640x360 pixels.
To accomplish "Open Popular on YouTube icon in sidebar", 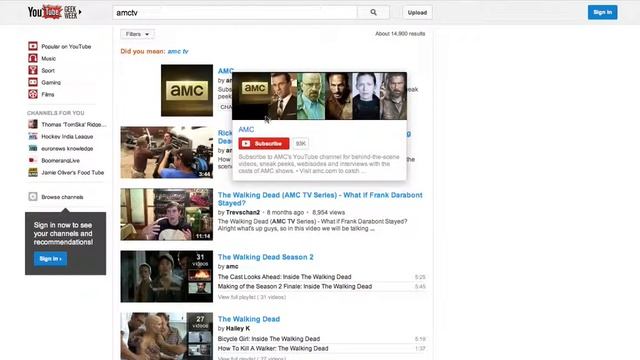I will point(33,46).
